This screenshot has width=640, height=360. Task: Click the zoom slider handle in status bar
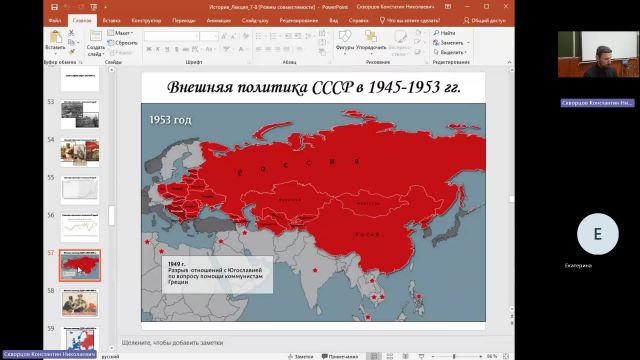[453, 356]
